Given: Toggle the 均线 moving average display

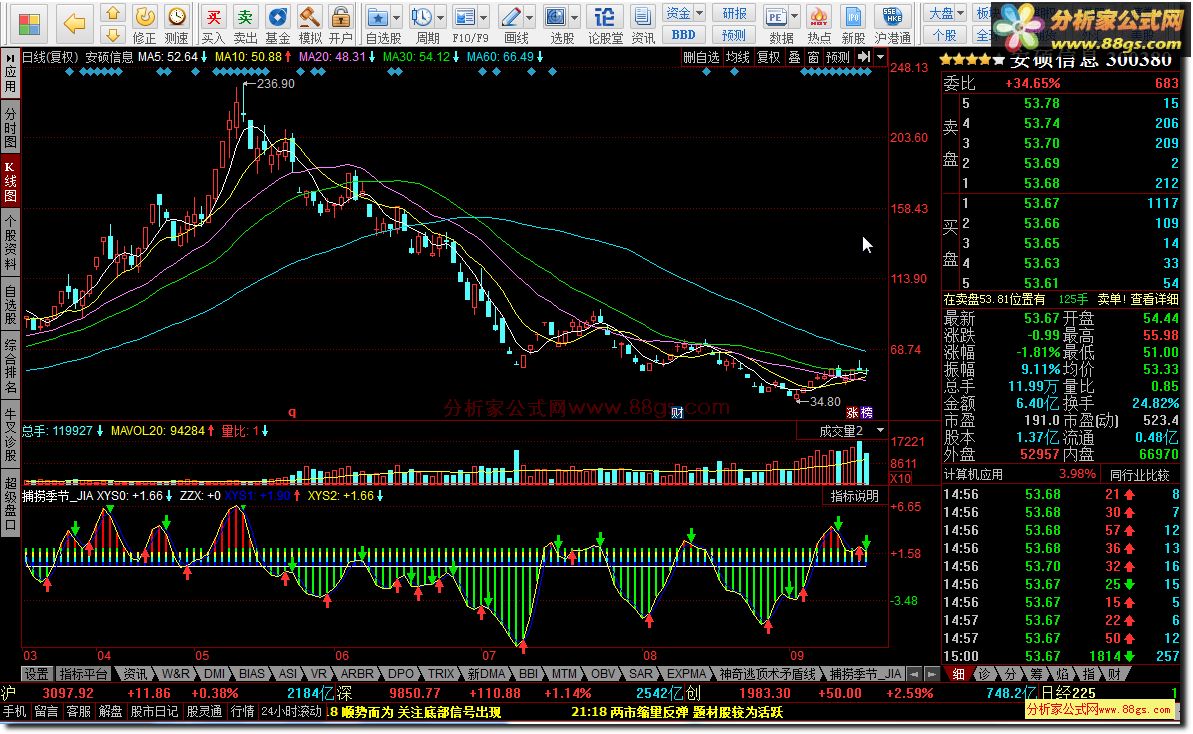Looking at the screenshot, I should click(x=738, y=58).
